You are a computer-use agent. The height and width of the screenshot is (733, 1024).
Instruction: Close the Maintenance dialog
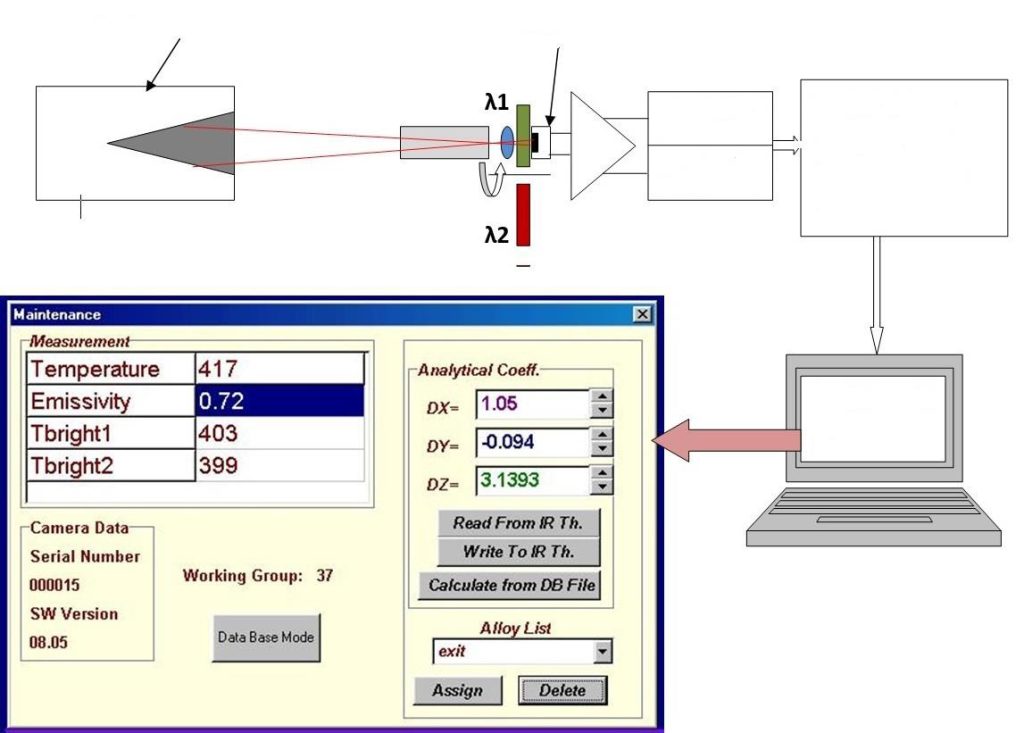pos(643,315)
